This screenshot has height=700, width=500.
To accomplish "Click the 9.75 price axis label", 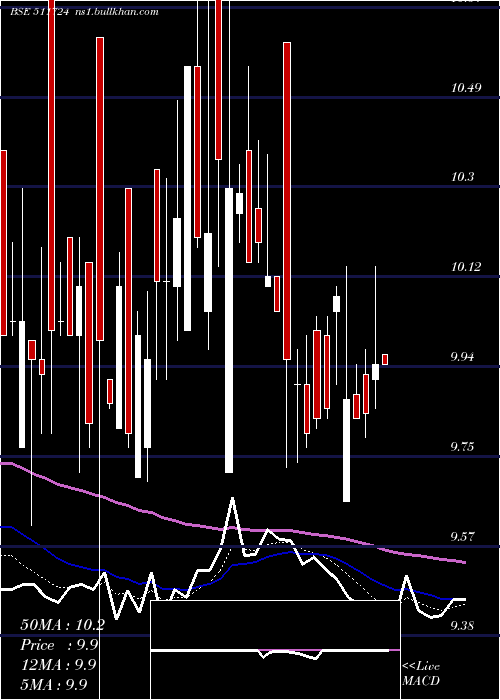I will (x=464, y=447).
